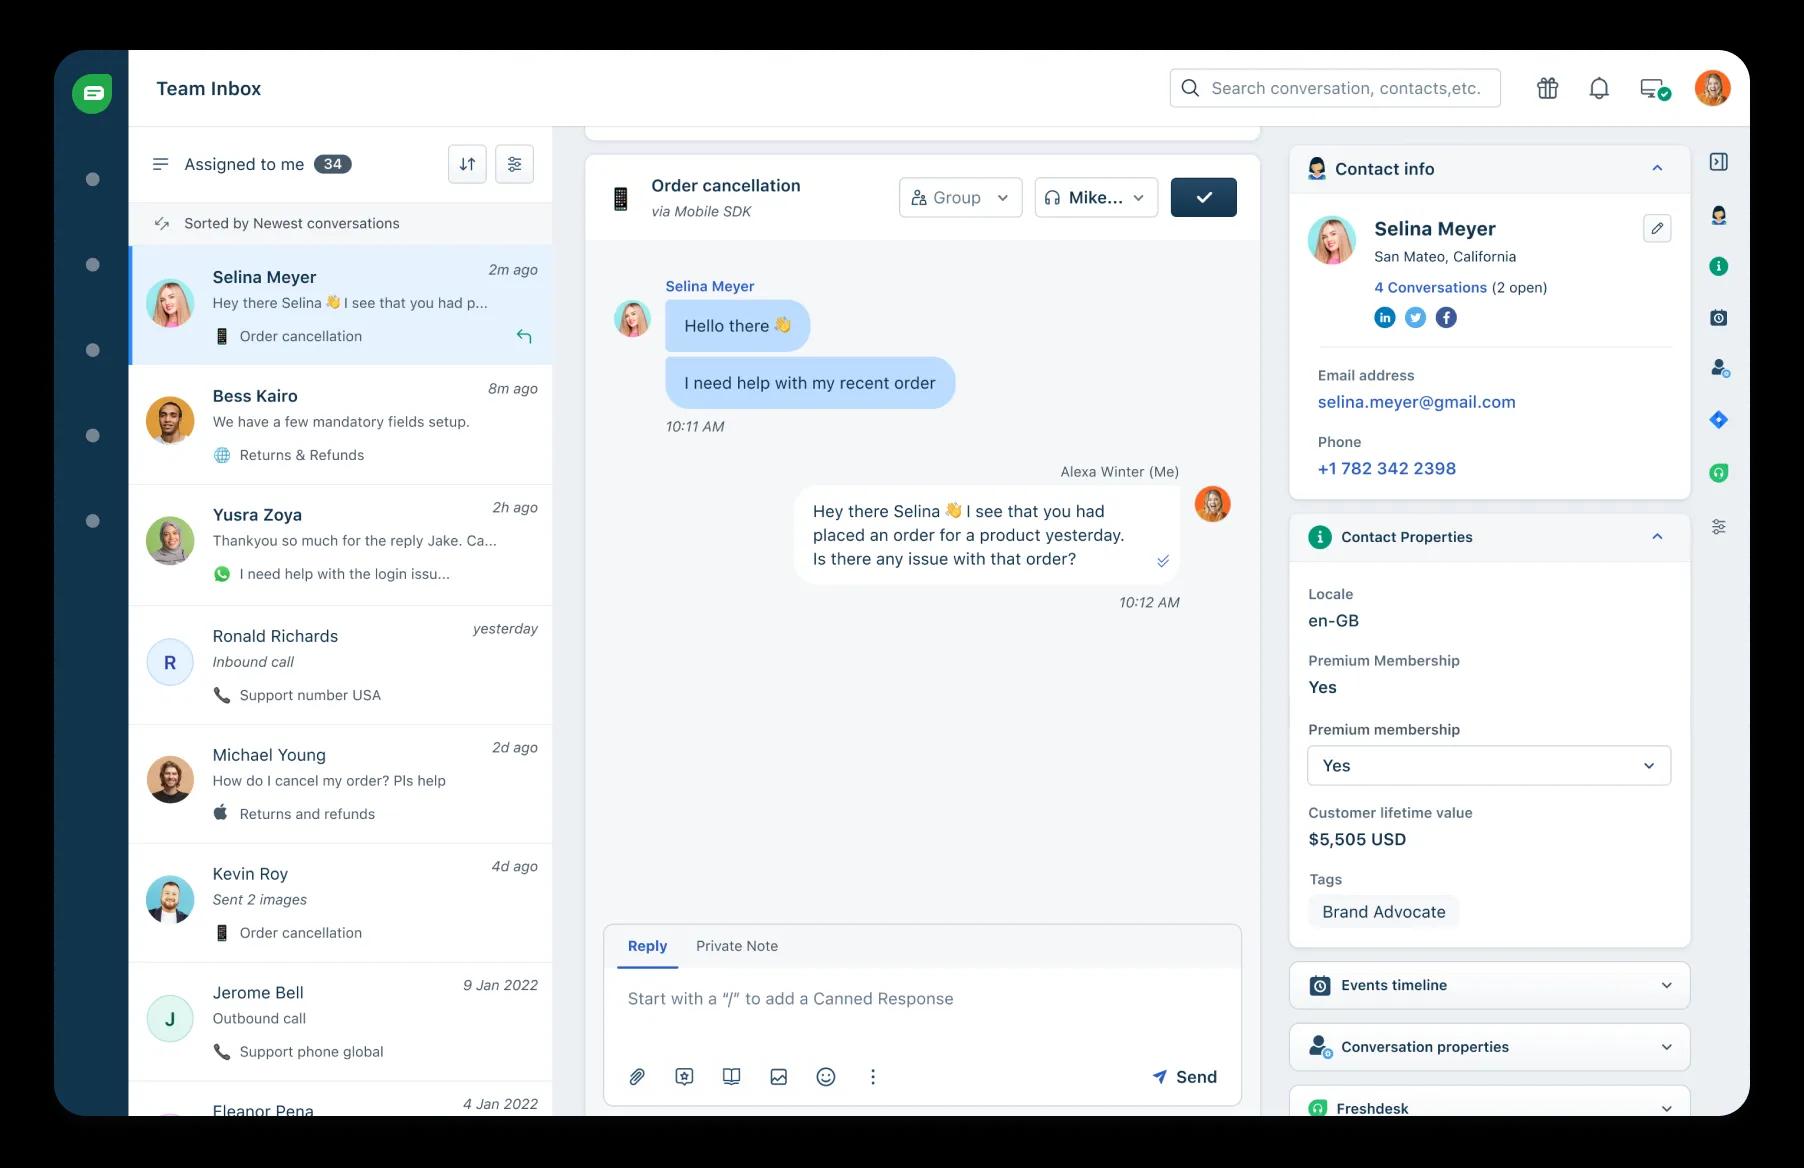This screenshot has height=1168, width=1804.
Task: Jump to conversation properties sidebar icon
Action: coord(1719,368)
